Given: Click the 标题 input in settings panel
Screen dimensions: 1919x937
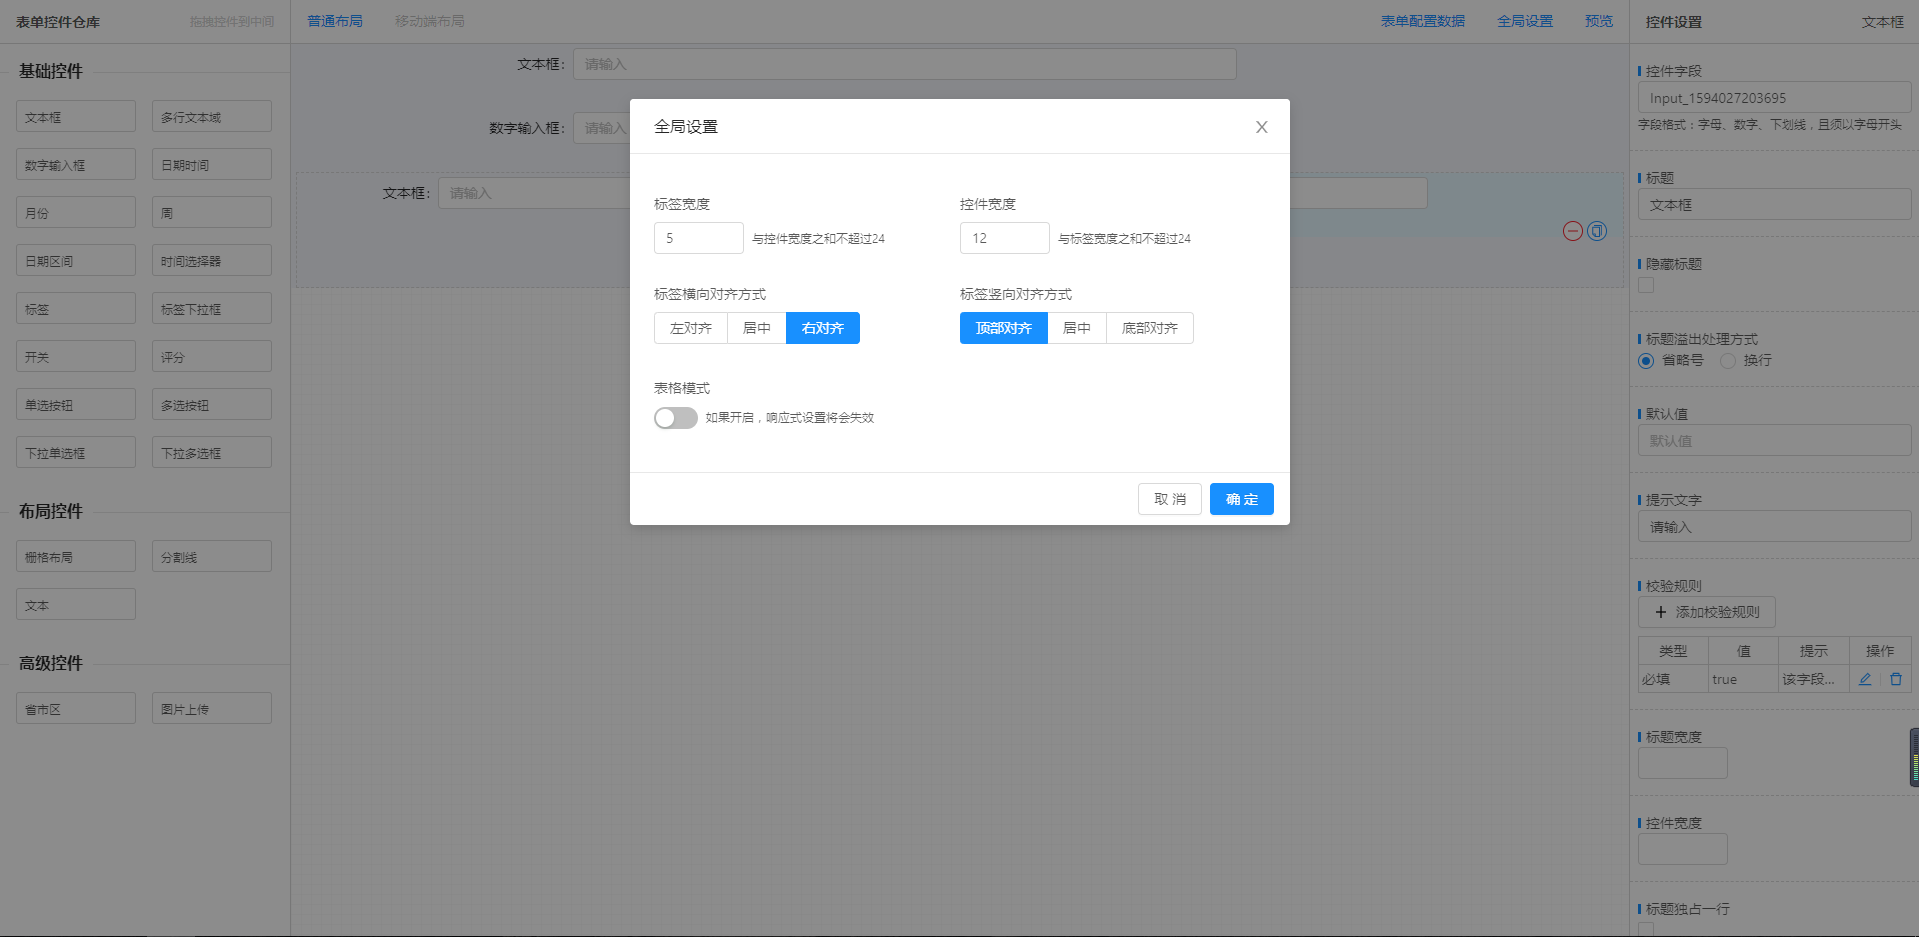Looking at the screenshot, I should point(1775,204).
